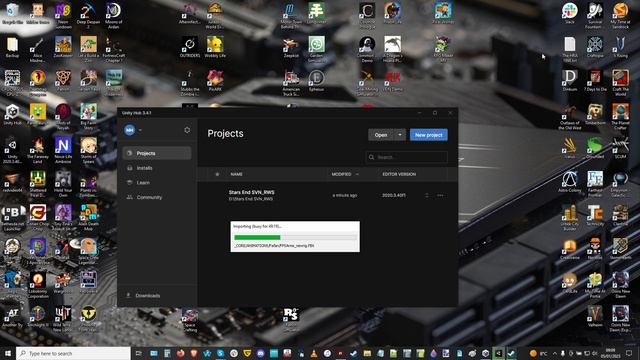
Task: Launch the Bethesda.net Launcher shortcut
Action: coord(12,218)
